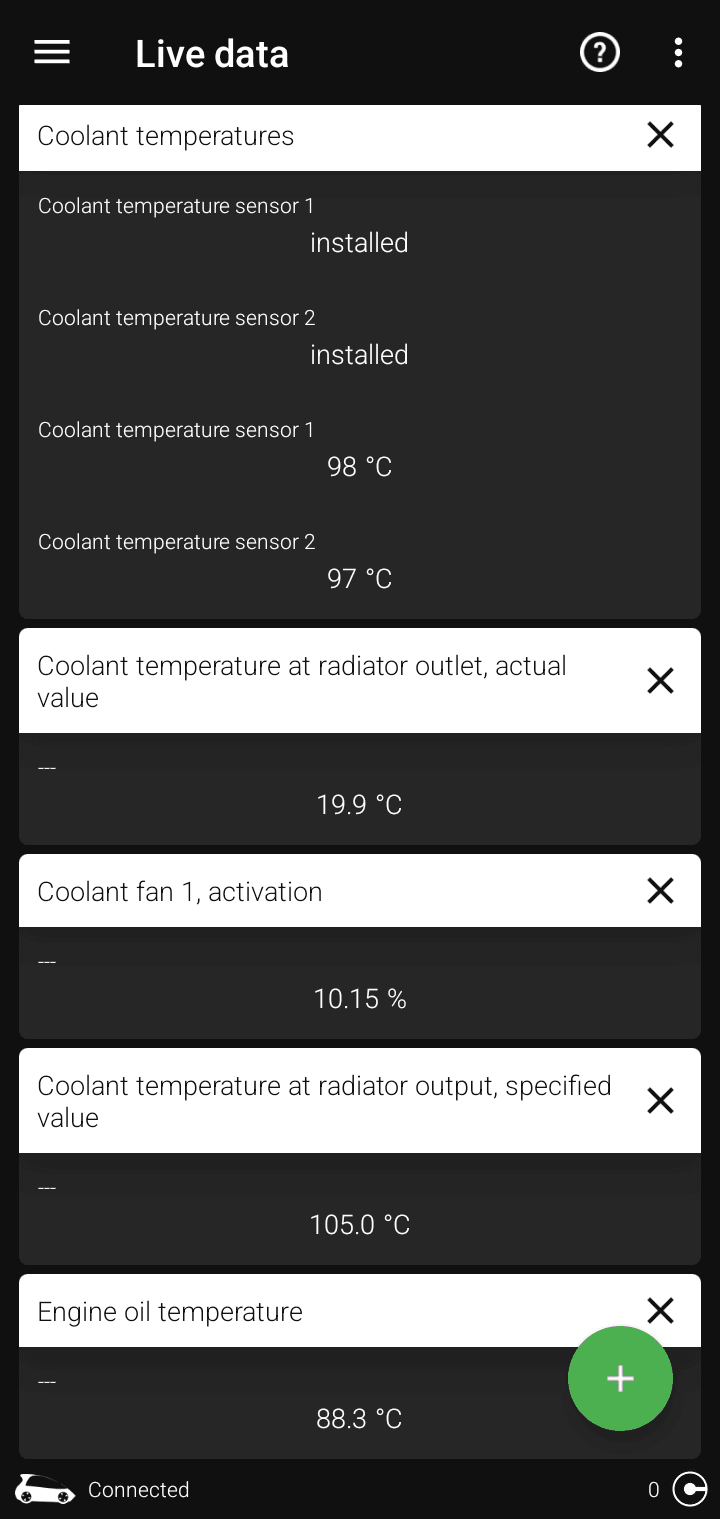This screenshot has width=720, height=1519.
Task: Tap the 19.9 °C radiator outlet reading
Action: 359,804
